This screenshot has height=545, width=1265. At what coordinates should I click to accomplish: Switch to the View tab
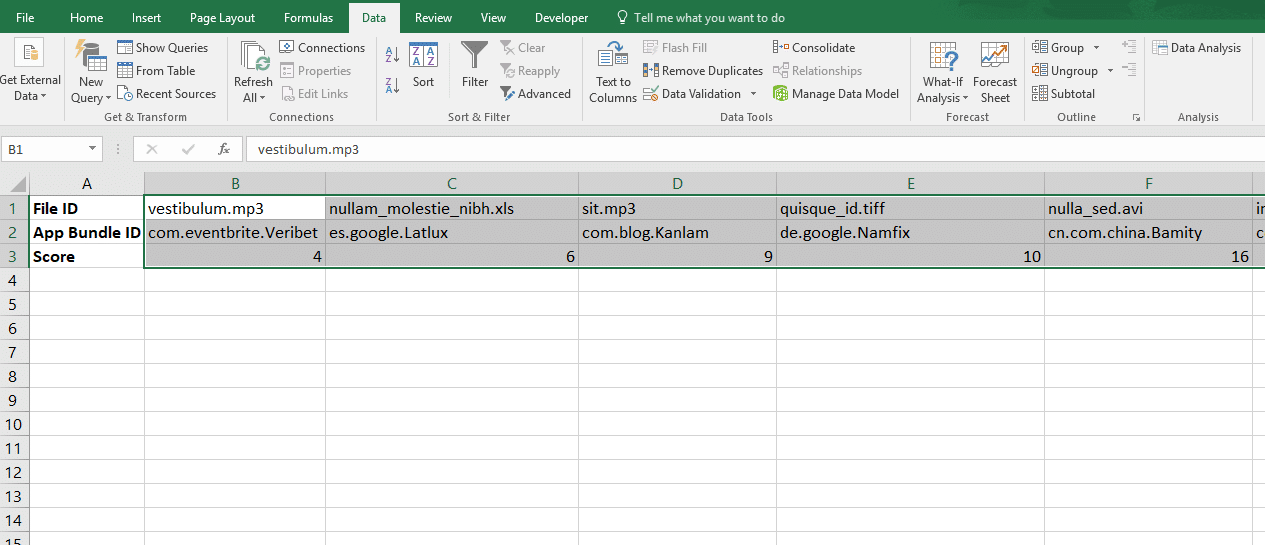pos(493,18)
